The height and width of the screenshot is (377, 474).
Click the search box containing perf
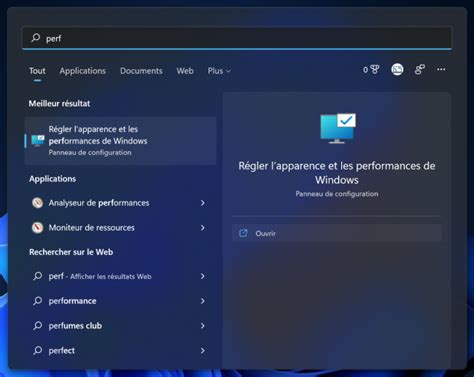[237, 38]
